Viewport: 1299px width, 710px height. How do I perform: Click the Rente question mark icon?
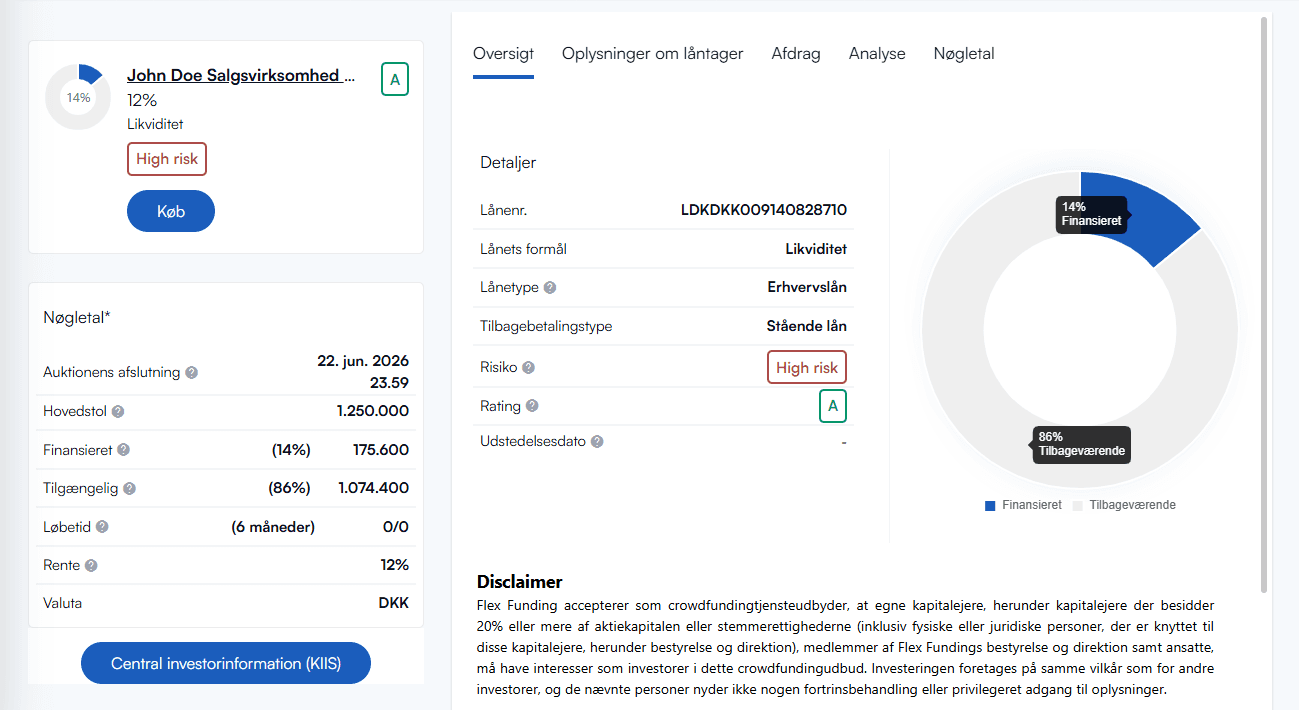[91, 565]
